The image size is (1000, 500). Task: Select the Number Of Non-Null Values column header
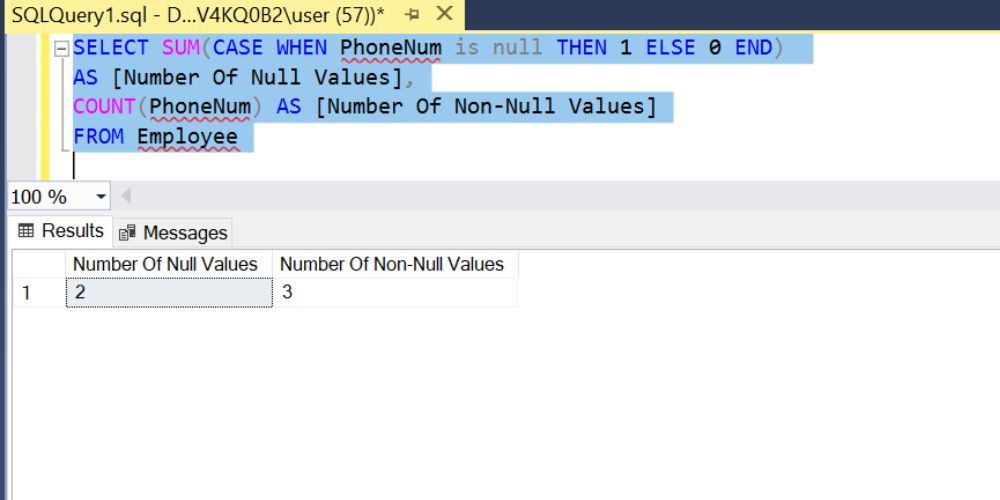[395, 264]
